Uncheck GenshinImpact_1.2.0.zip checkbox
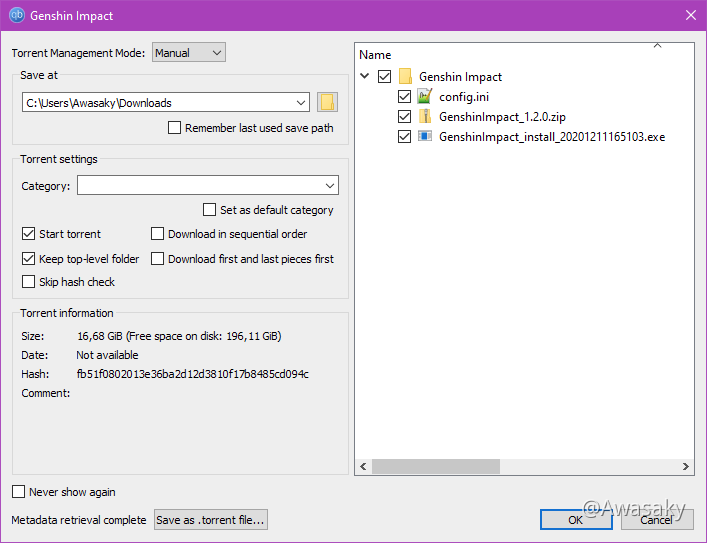This screenshot has height=543, width=707. [x=404, y=116]
